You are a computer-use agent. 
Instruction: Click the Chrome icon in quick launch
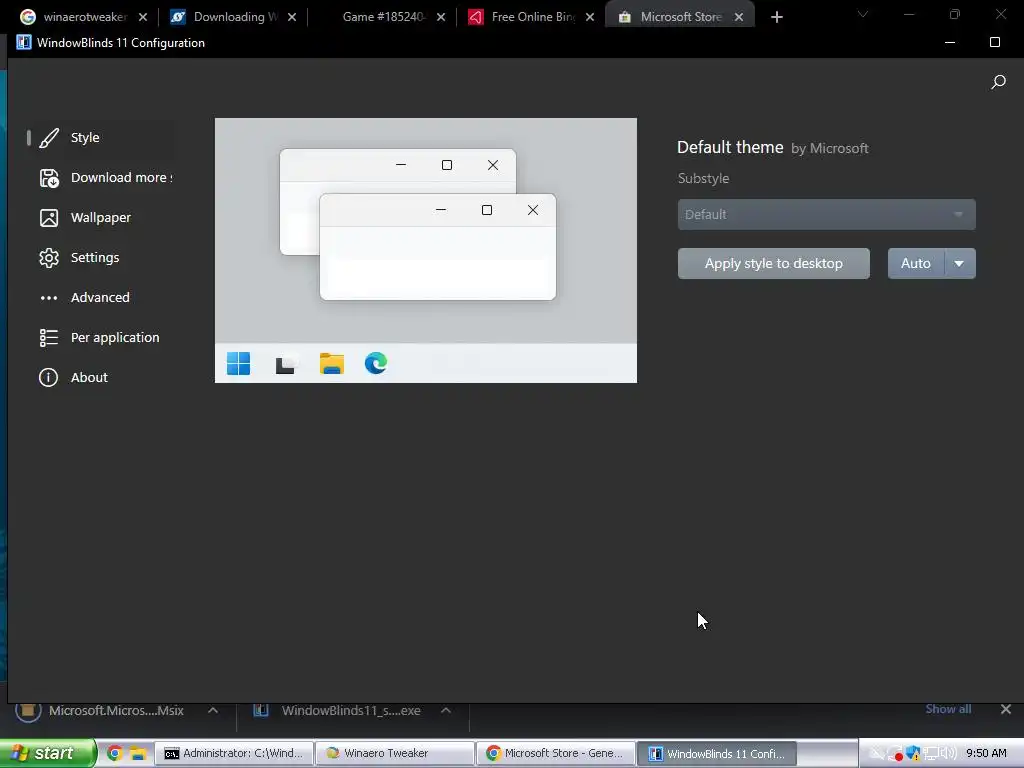(114, 753)
